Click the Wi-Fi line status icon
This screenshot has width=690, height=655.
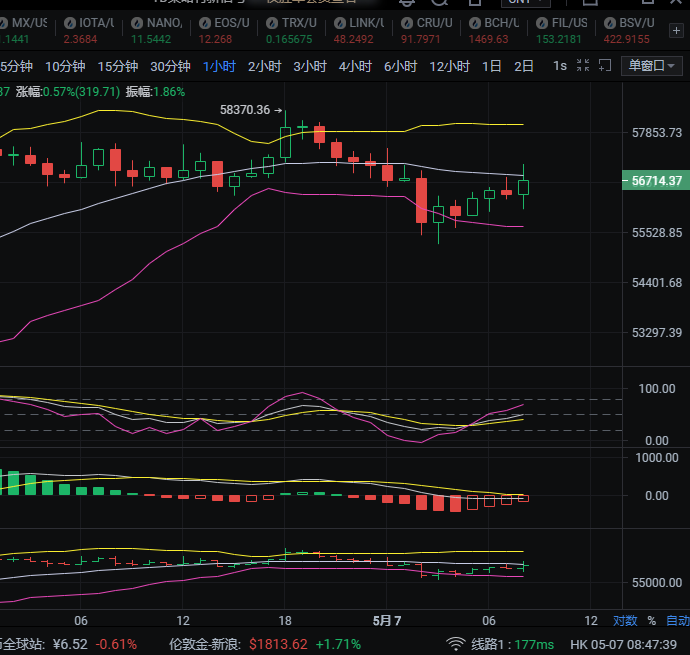click(x=456, y=643)
